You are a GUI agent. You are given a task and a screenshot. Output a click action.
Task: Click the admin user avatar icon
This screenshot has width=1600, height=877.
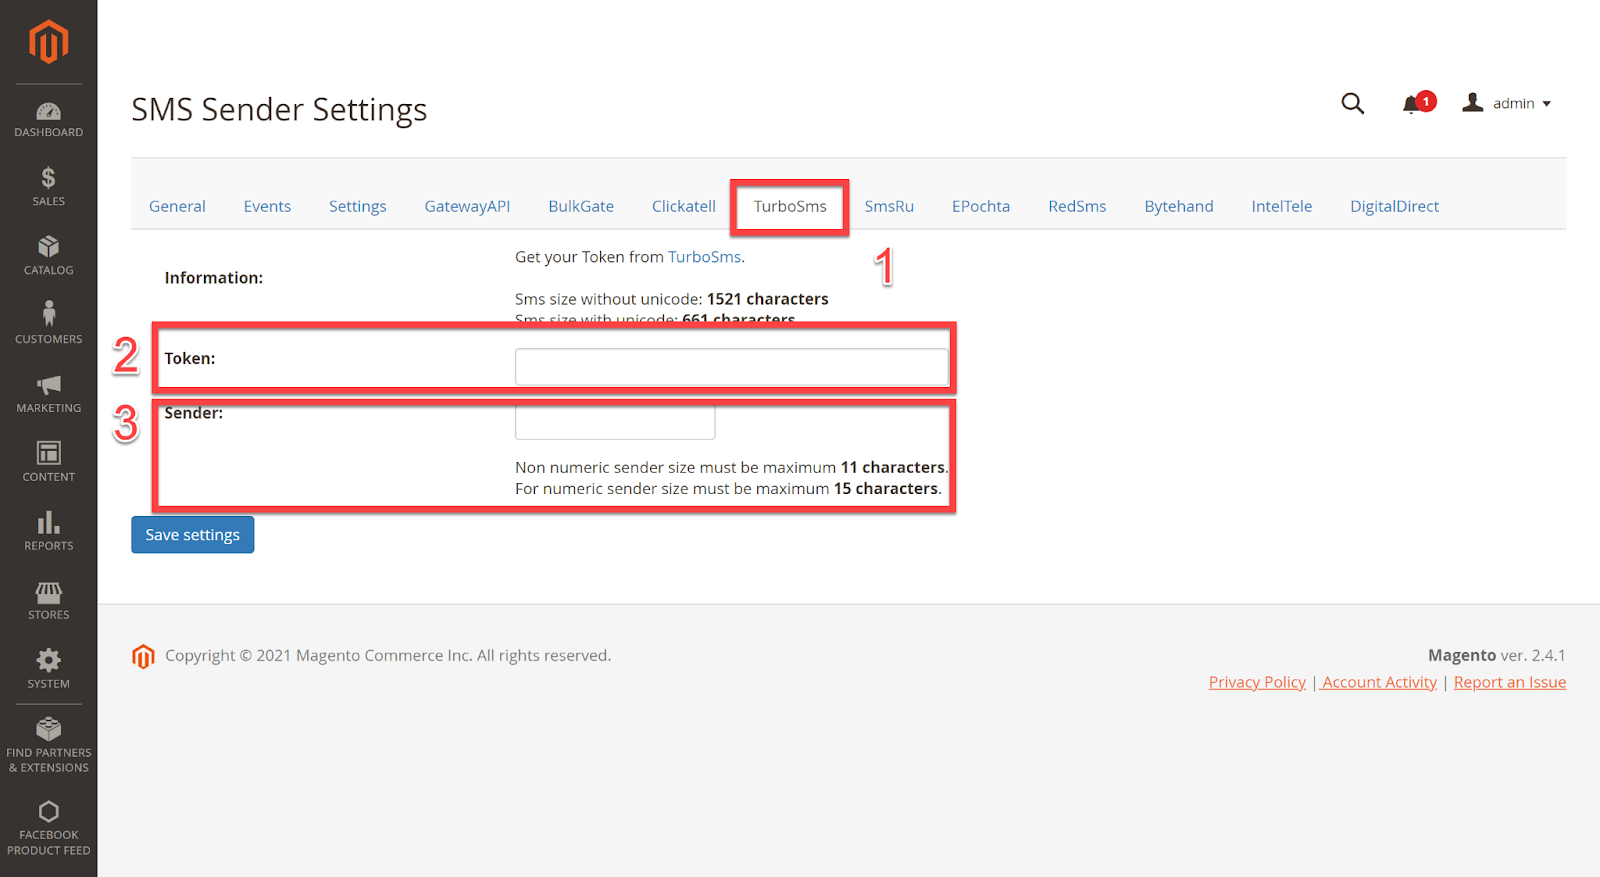1472,102
